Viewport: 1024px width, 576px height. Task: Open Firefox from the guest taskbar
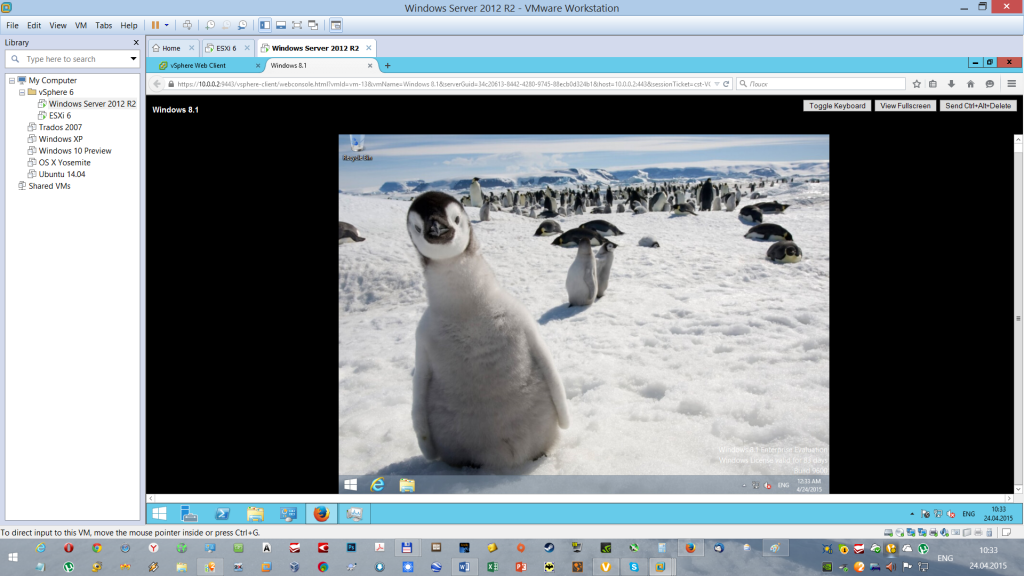pos(320,514)
